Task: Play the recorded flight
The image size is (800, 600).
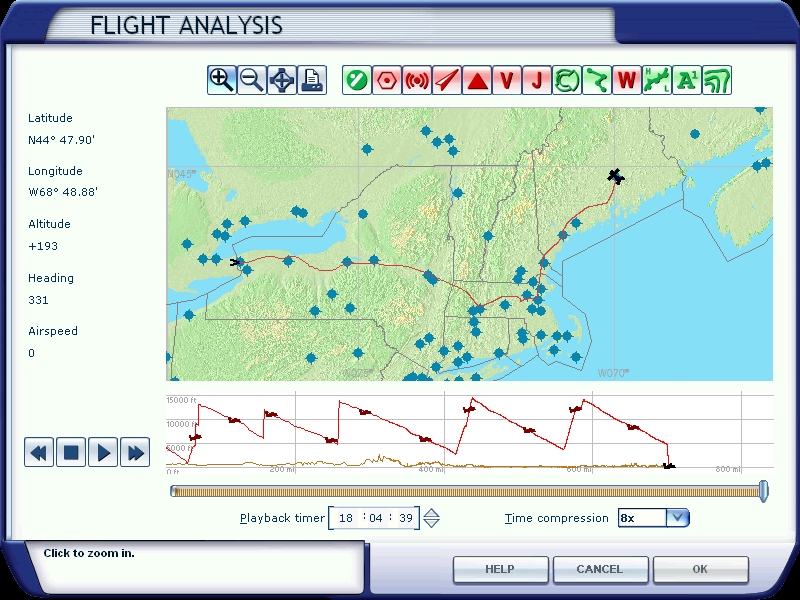Action: (x=103, y=452)
